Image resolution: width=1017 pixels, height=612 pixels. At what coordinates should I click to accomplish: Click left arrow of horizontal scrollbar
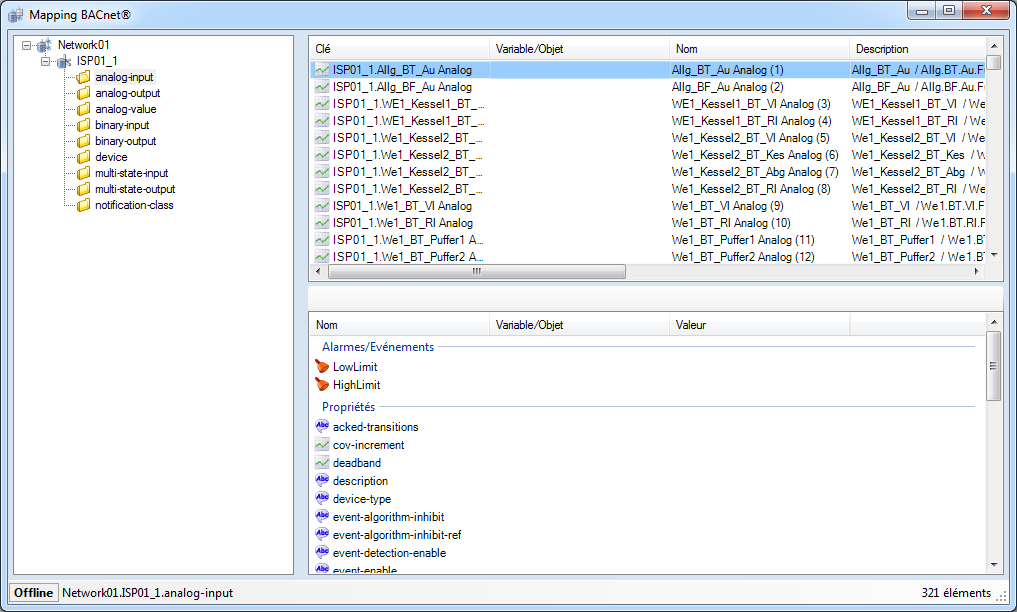tap(318, 272)
